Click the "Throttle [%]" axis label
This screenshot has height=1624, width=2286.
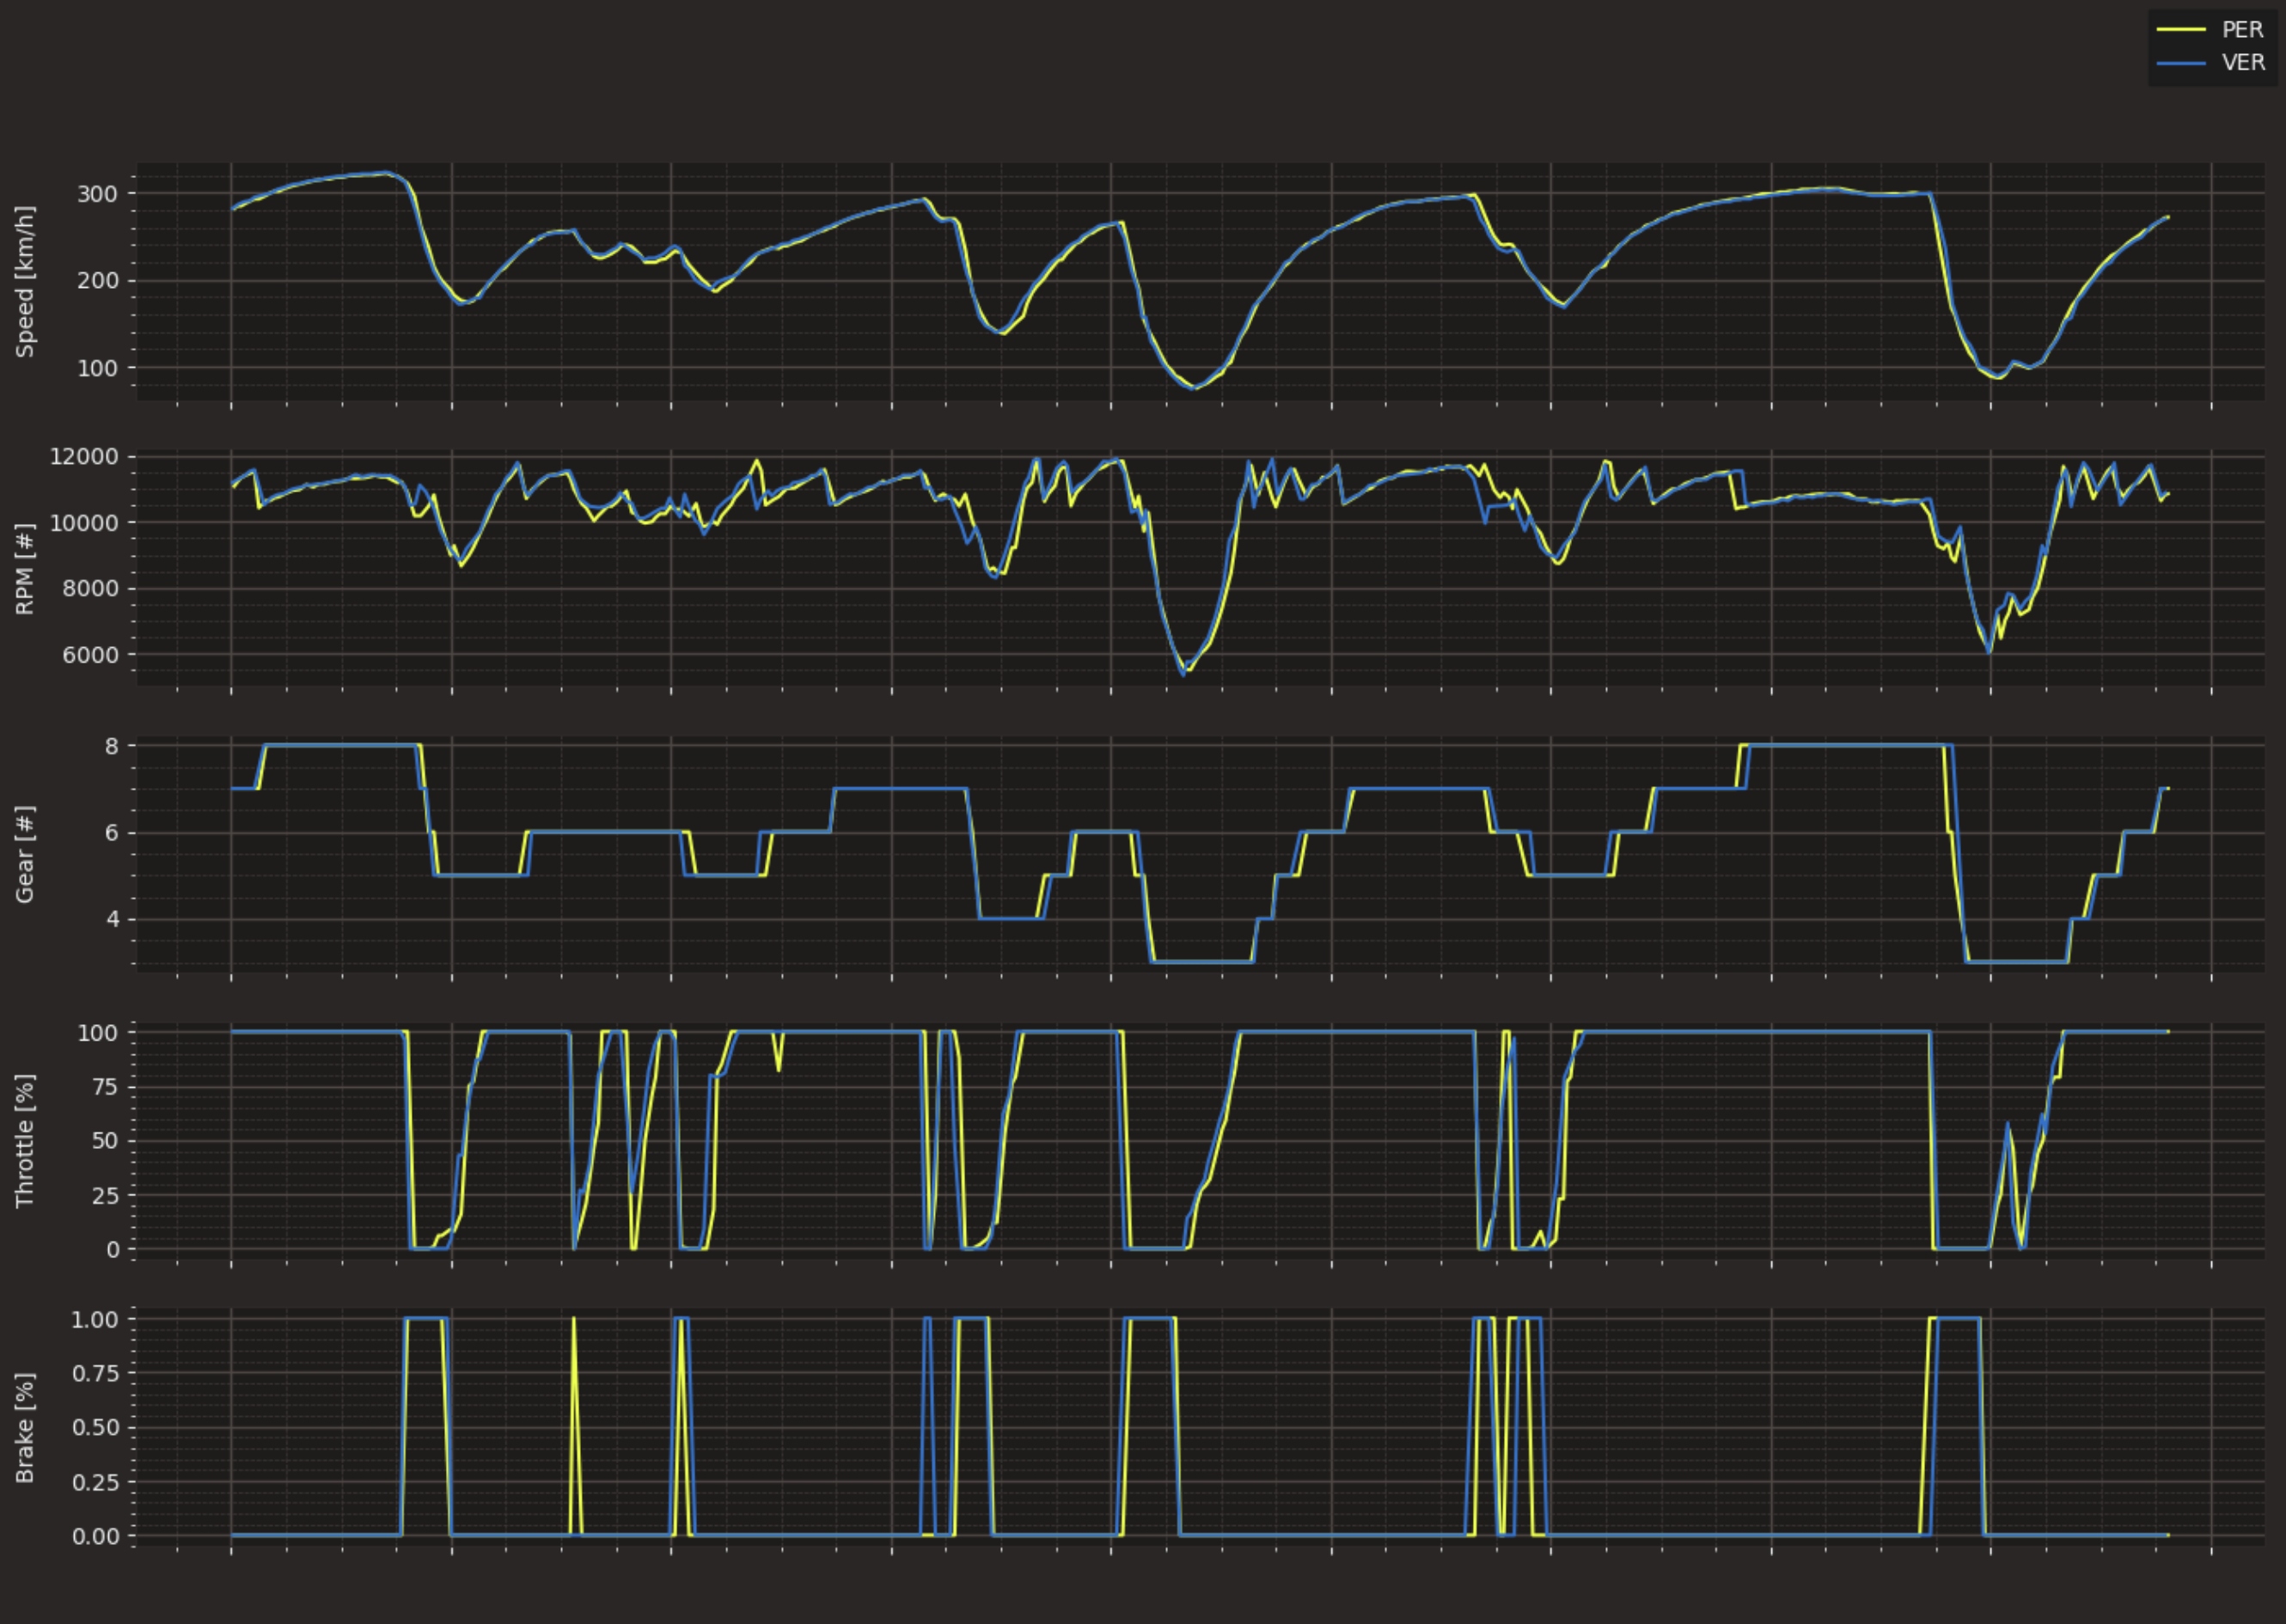click(x=25, y=1140)
